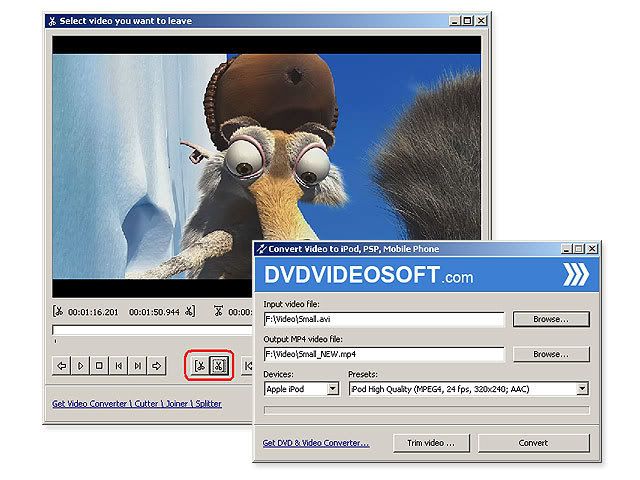Image resolution: width=640 pixels, height=480 pixels.
Task: Click the DVDVideoSoft triple-chevron logo icon
Action: click(574, 275)
